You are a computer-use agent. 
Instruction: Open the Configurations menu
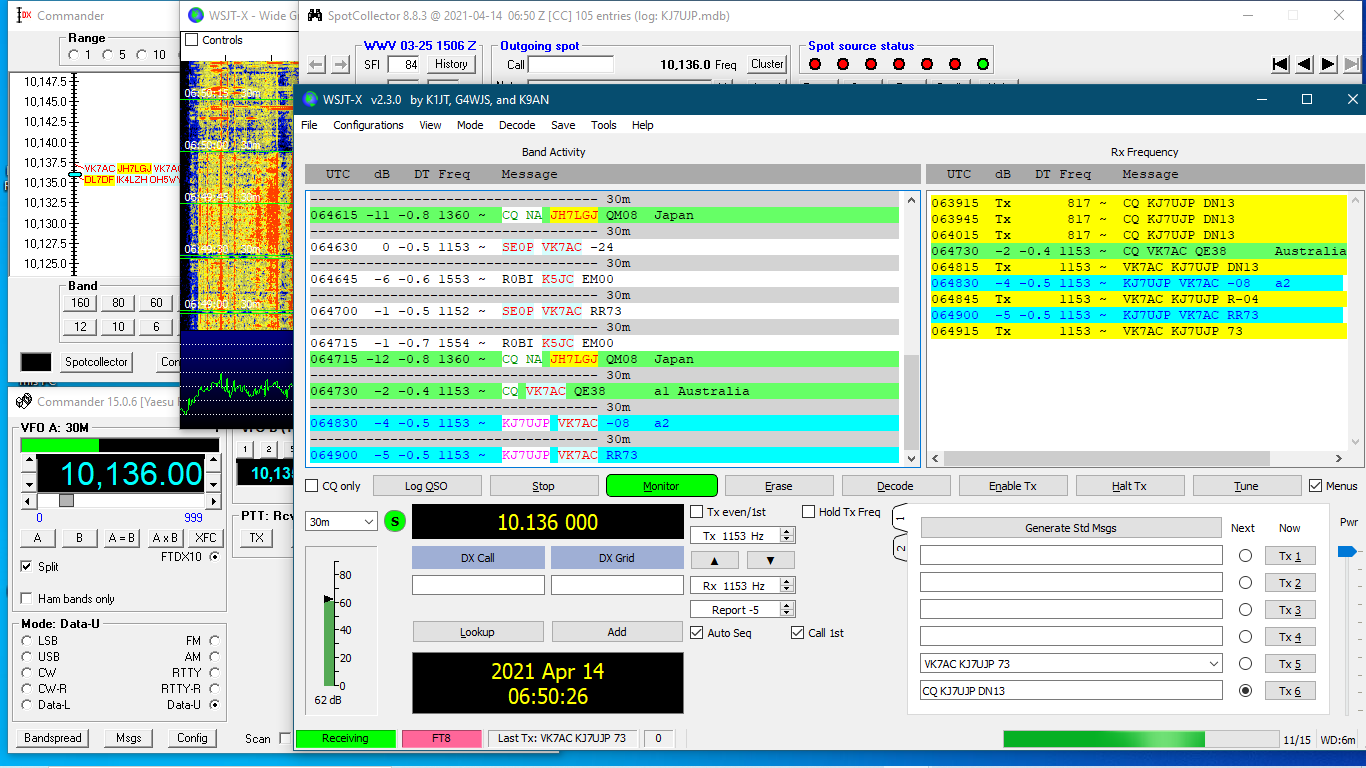(368, 125)
